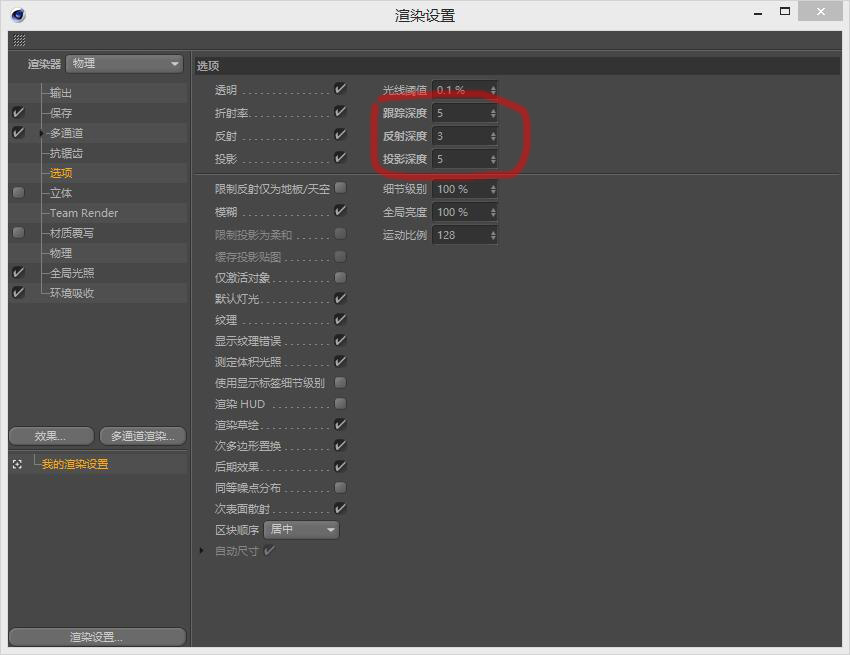Viewport: 850px width, 655px height.
Task: Click the 跟踪深度 stepper arrows
Action: 493,113
